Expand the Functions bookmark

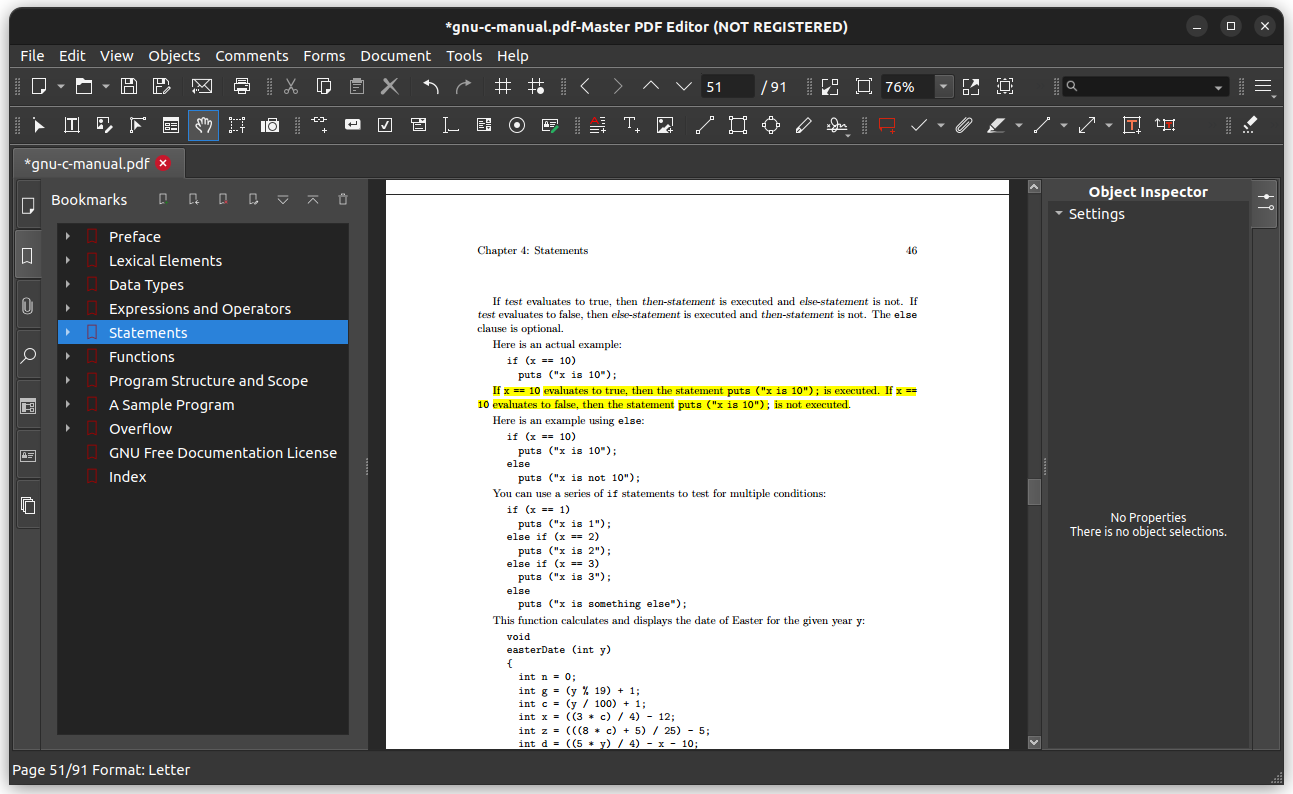[x=69, y=356]
